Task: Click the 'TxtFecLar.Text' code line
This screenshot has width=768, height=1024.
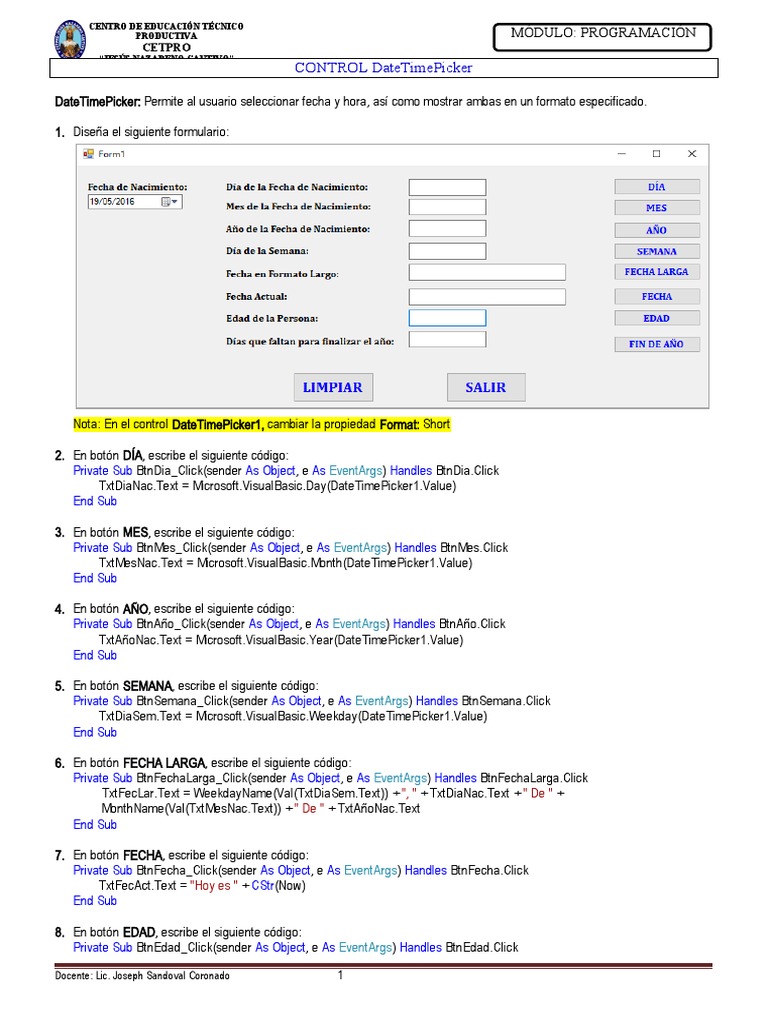Action: click(333, 793)
